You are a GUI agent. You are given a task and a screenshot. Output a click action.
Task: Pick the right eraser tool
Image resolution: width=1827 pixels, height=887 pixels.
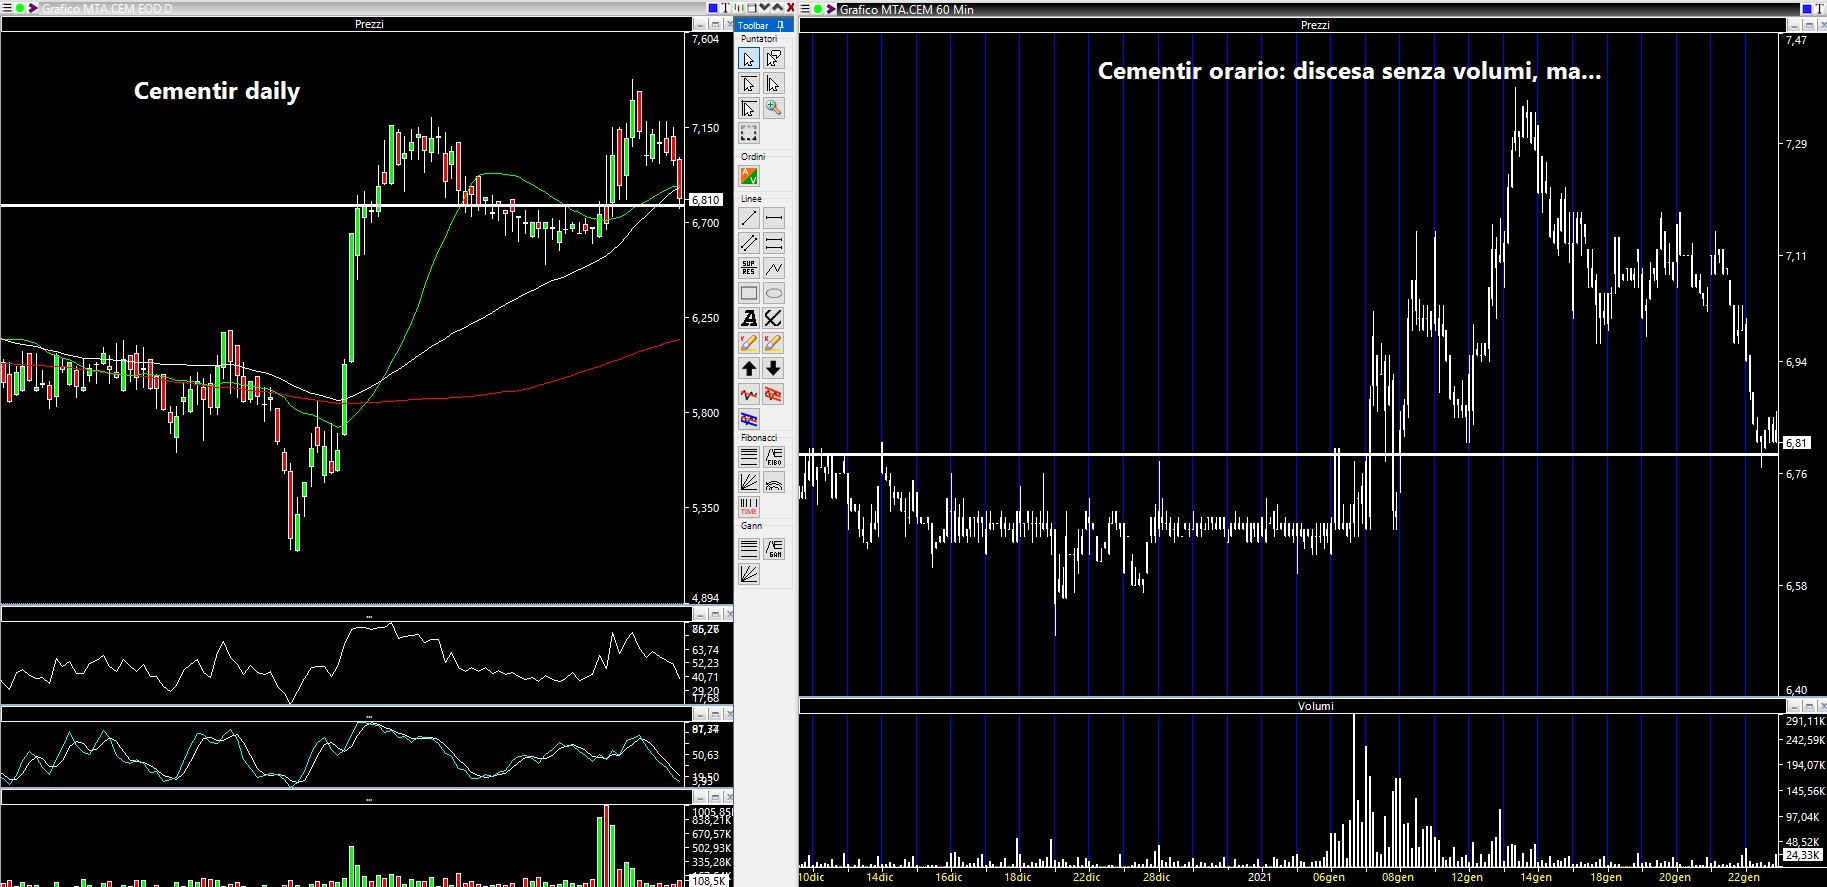[x=774, y=343]
